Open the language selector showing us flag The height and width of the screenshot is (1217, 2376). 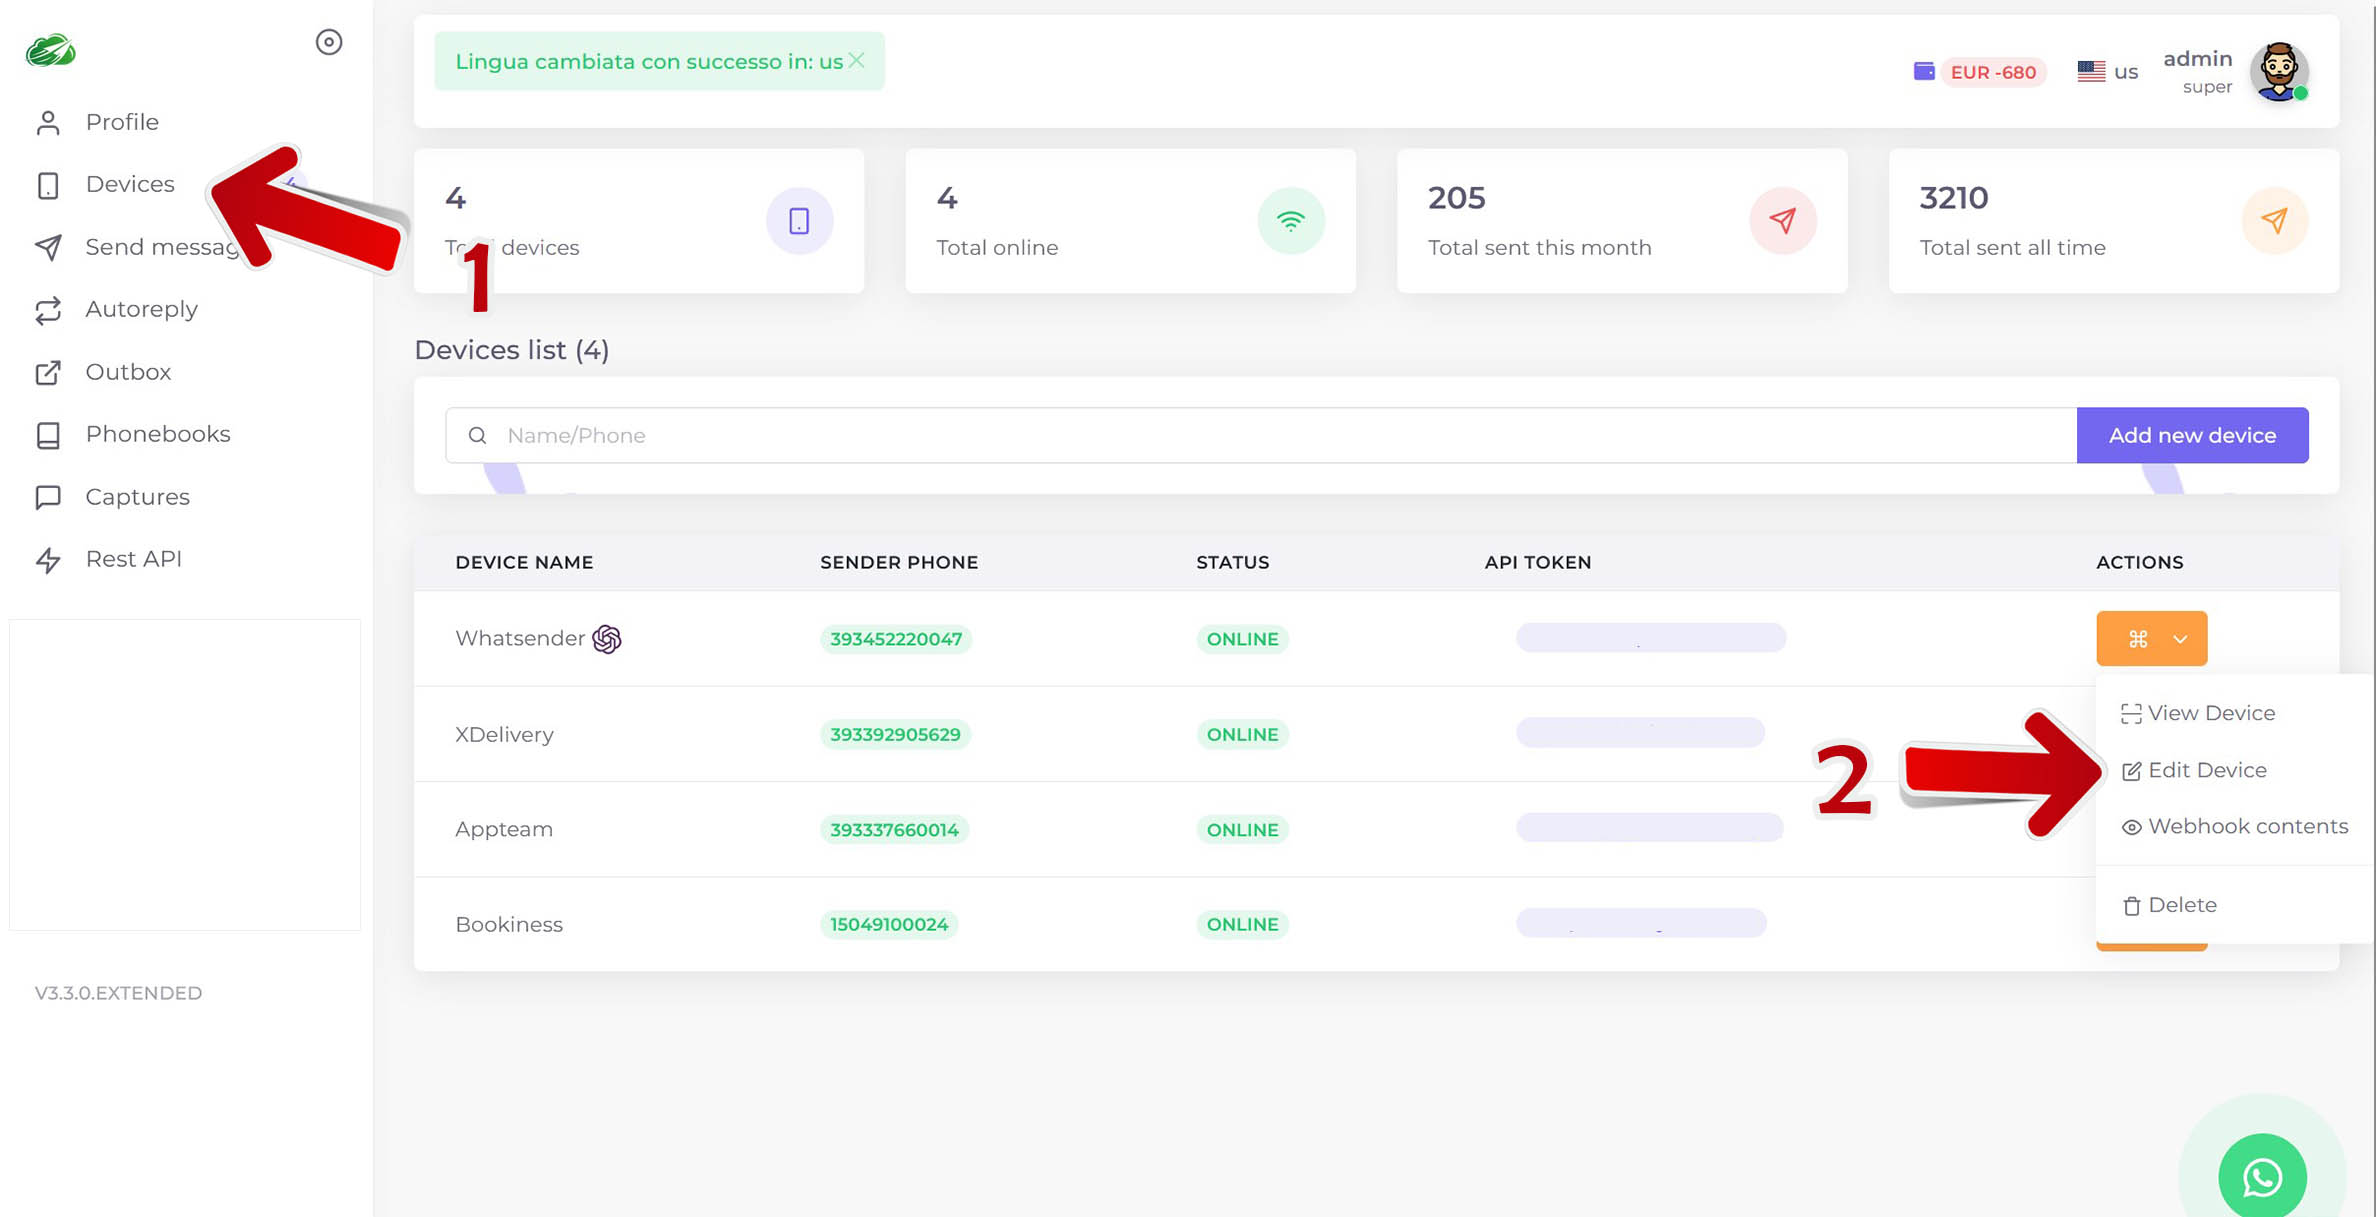point(2107,72)
